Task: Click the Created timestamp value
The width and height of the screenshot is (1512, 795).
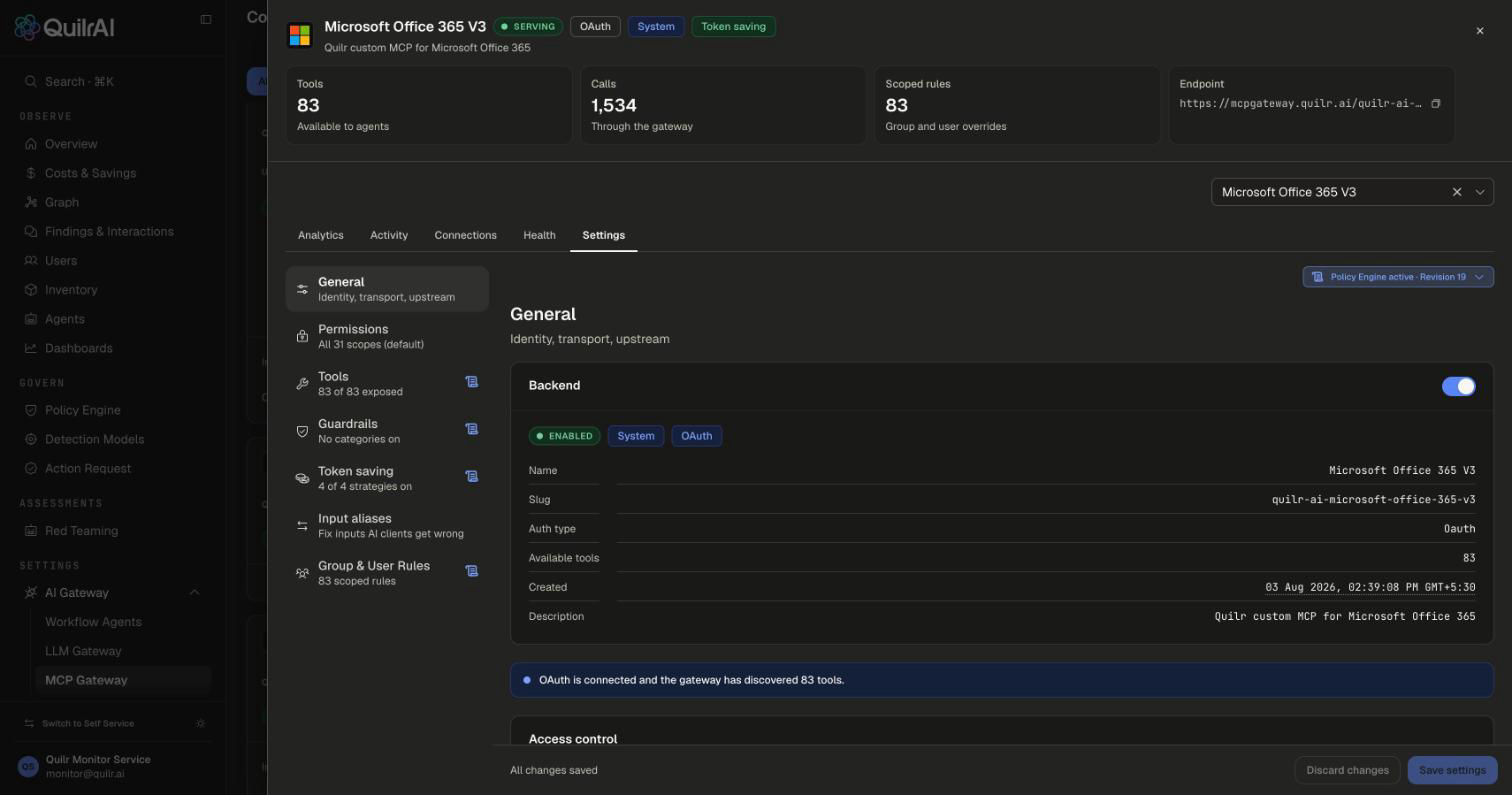Action: click(1370, 587)
